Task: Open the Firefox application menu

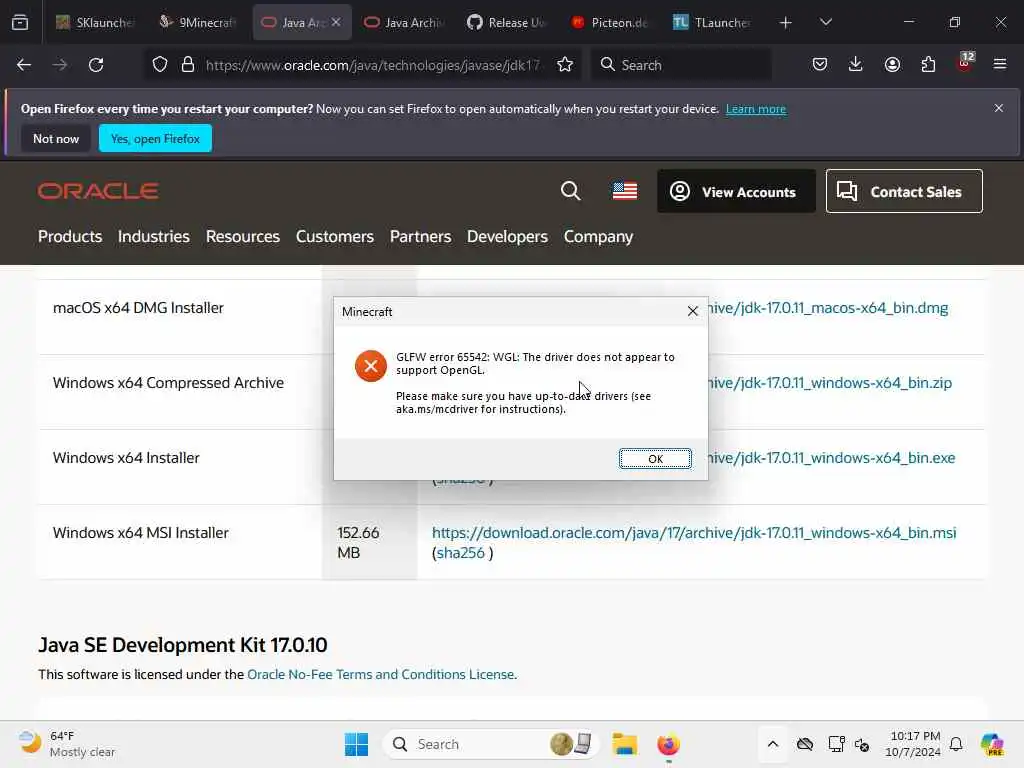Action: point(1000,65)
